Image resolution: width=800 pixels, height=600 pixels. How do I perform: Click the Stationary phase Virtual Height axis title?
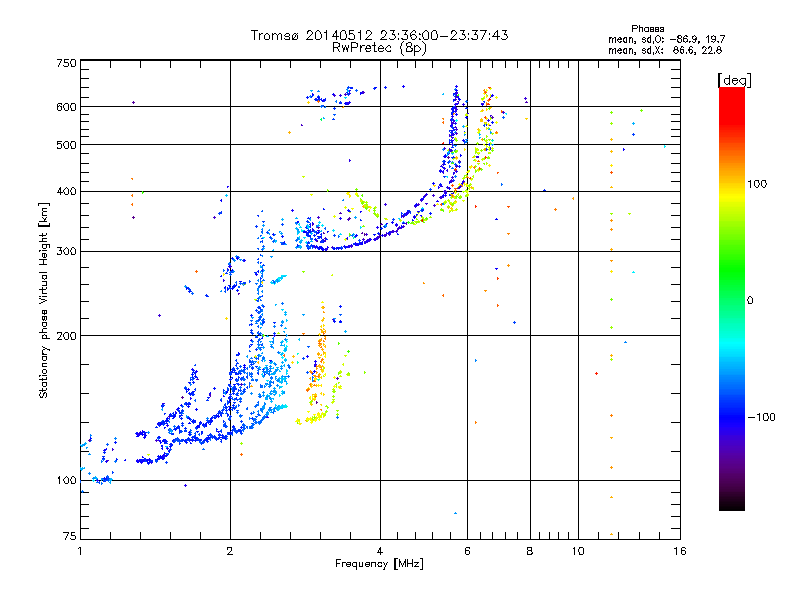[x=44, y=300]
